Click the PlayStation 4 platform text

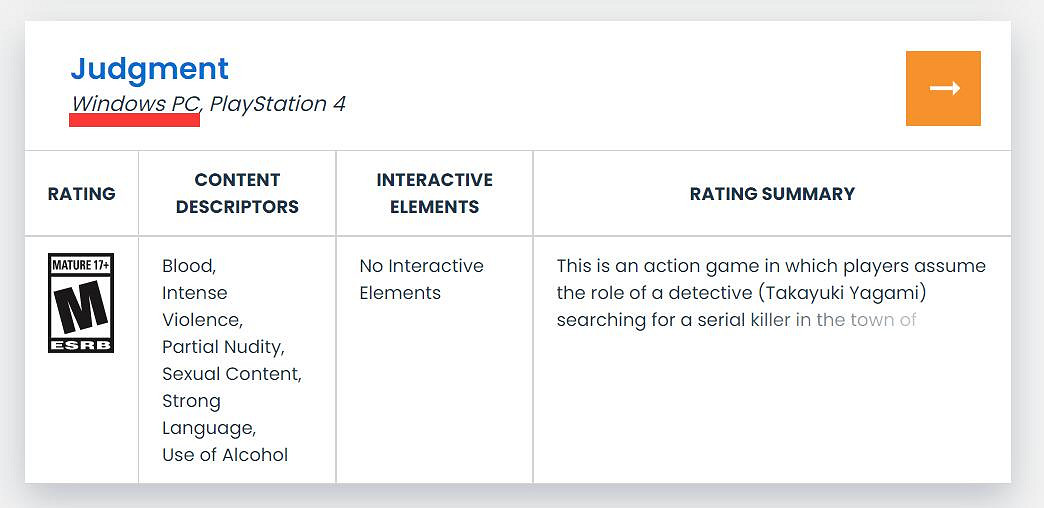[277, 104]
